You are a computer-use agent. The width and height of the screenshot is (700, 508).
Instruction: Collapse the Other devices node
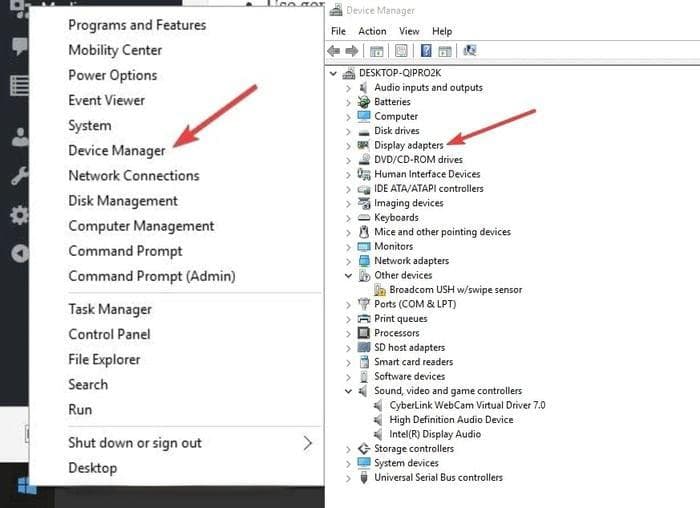348,275
